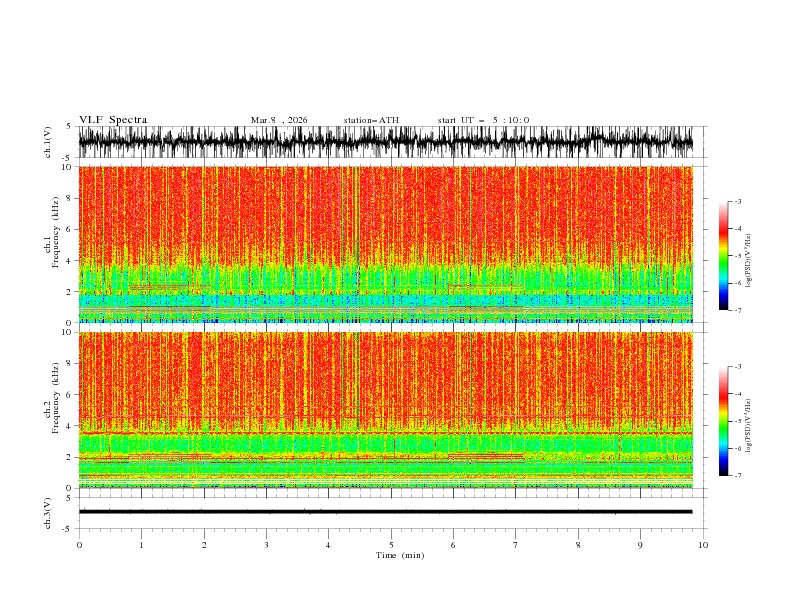Click the 'start UT = 5:10:0' label
This screenshot has height=612, width=792.
point(483,120)
